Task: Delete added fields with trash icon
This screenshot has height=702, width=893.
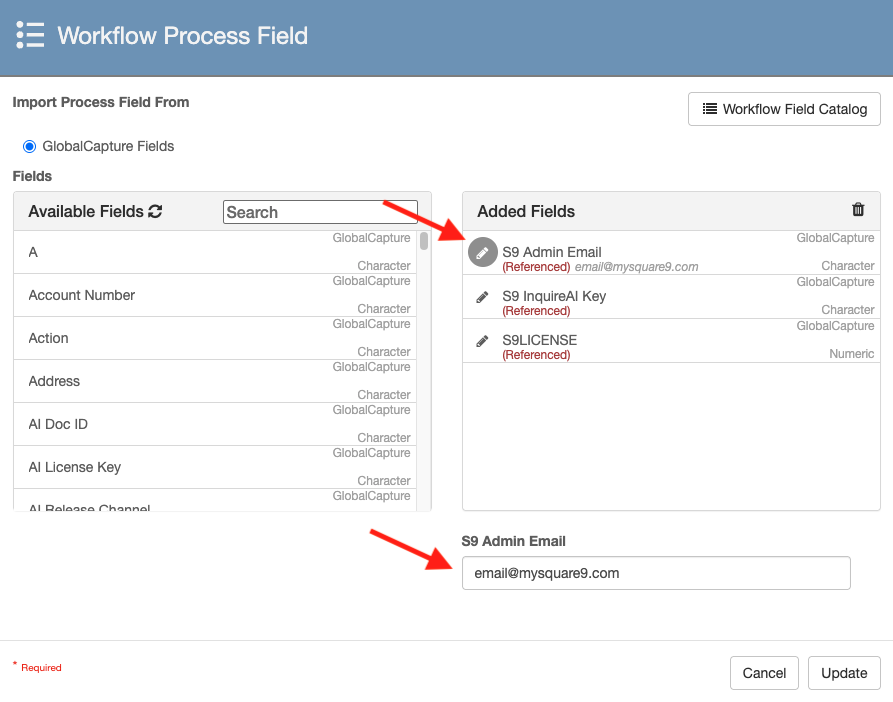Action: click(x=857, y=210)
